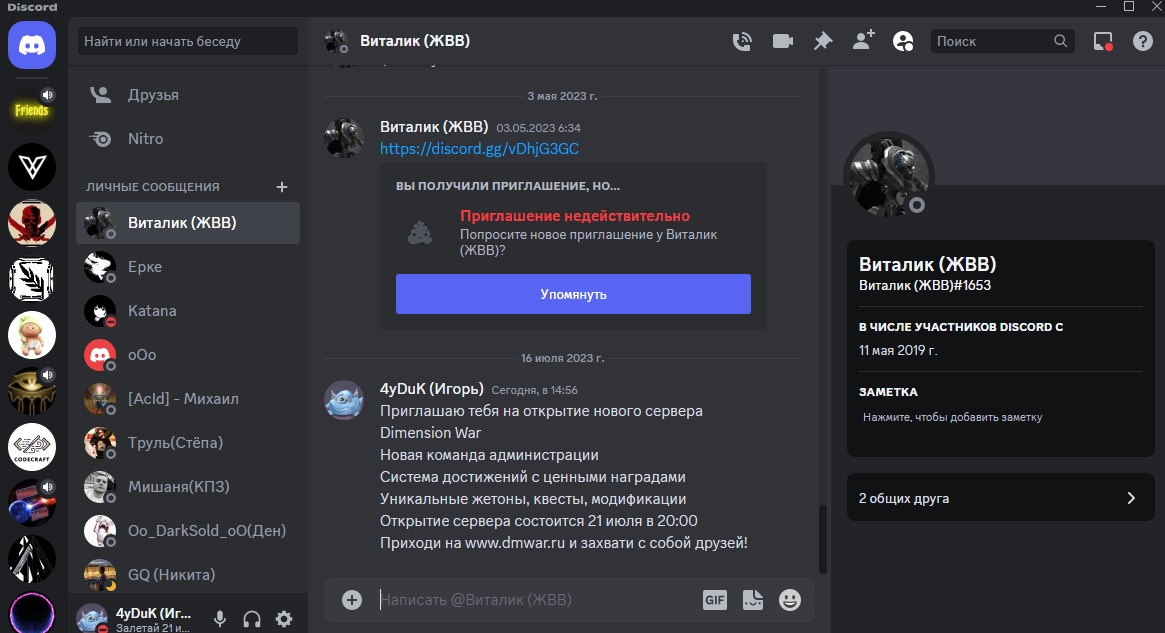Open the Nitro page
Viewport: 1165px width, 633px height.
point(188,139)
